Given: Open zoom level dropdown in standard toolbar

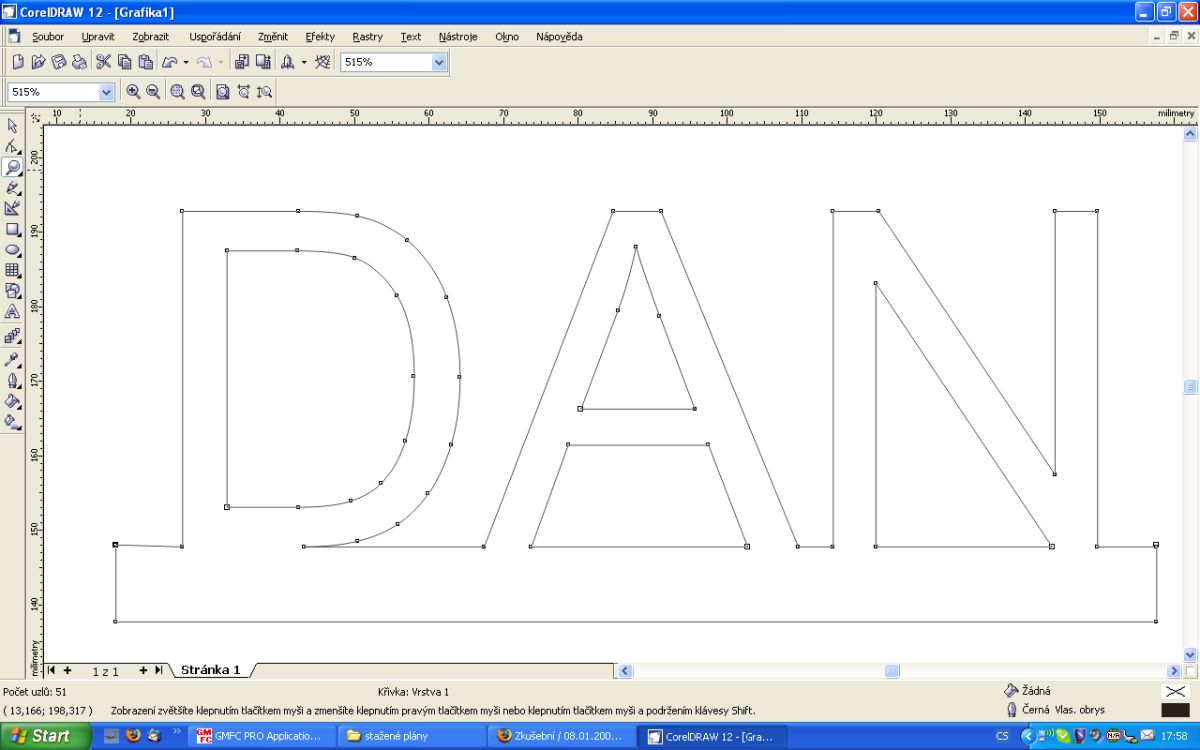Looking at the screenshot, I should tap(439, 62).
